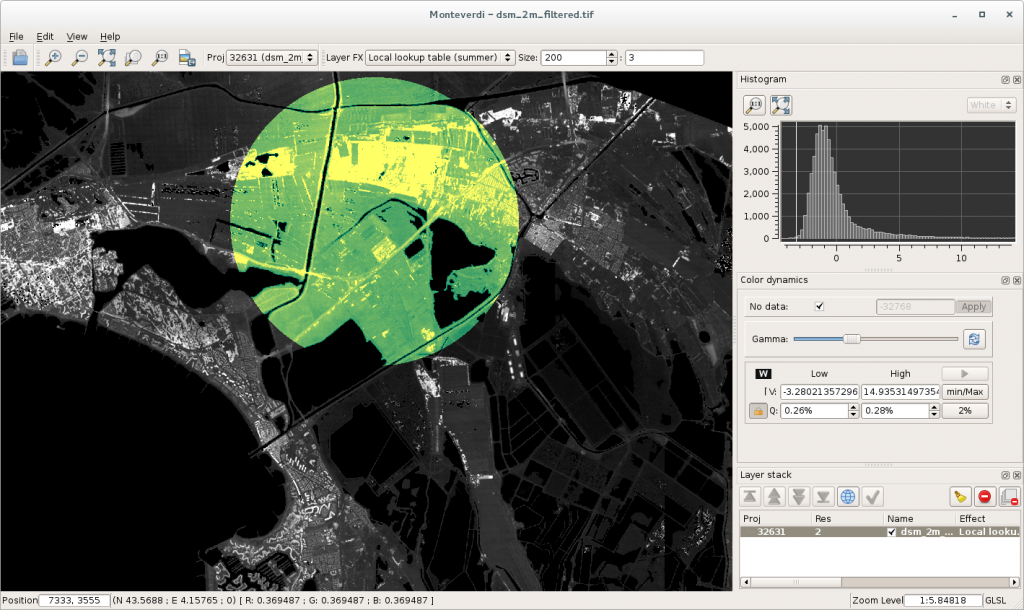Open the Proj 32631 dropdown
Viewport: 1024px width, 610px height.
coord(272,57)
